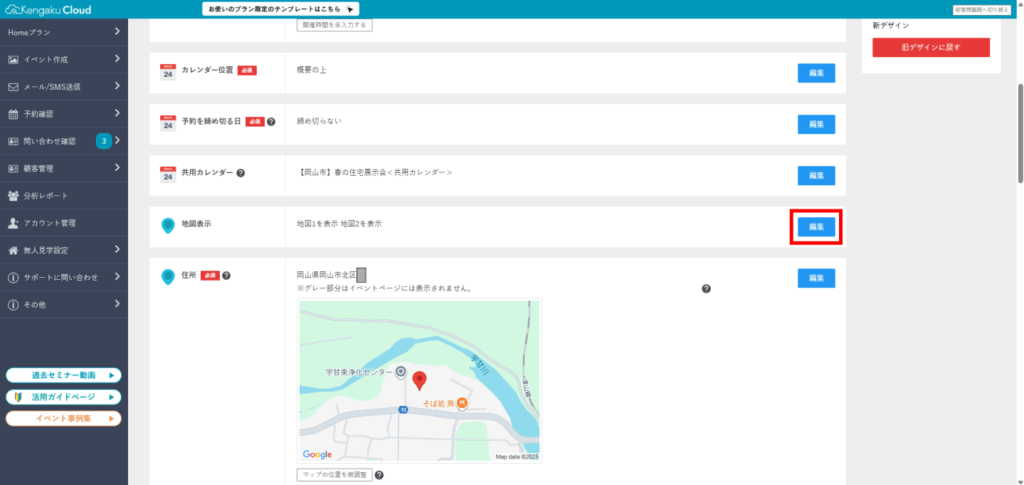Open the プラン限定テンプレート banner at top
This screenshot has height=485, width=1024.
282,9
